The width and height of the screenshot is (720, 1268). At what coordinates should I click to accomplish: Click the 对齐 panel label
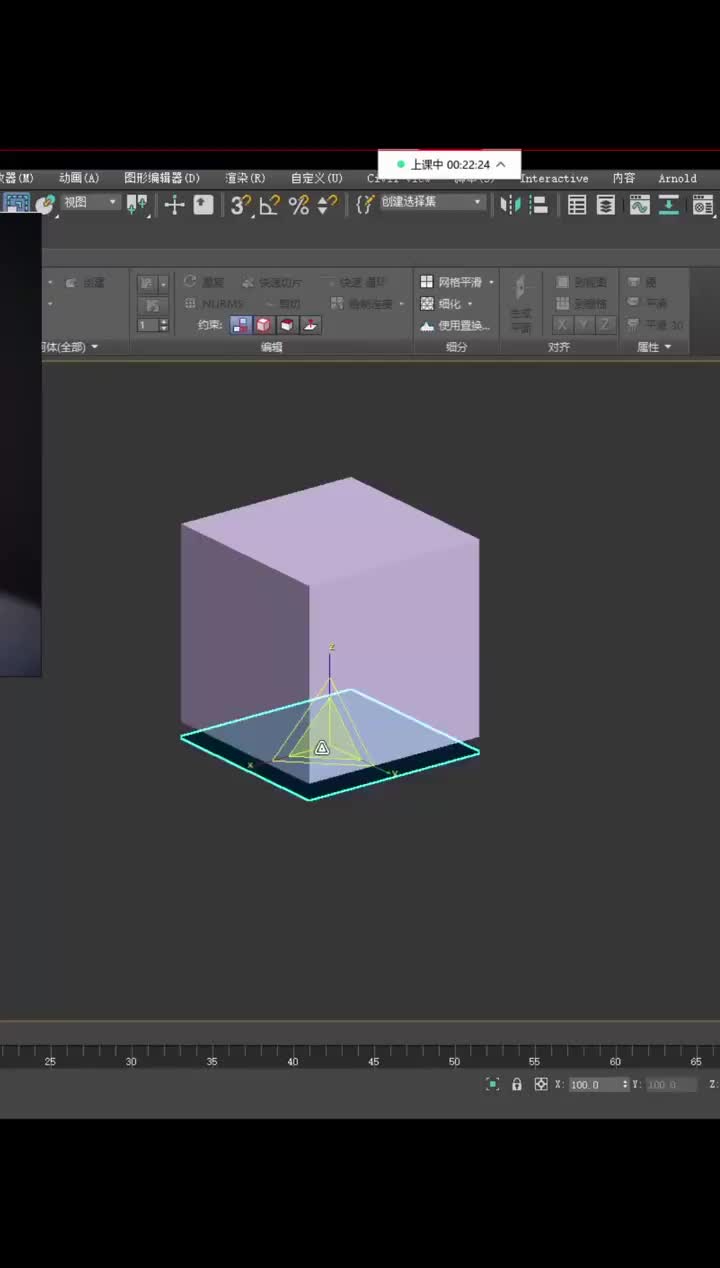[x=559, y=347]
